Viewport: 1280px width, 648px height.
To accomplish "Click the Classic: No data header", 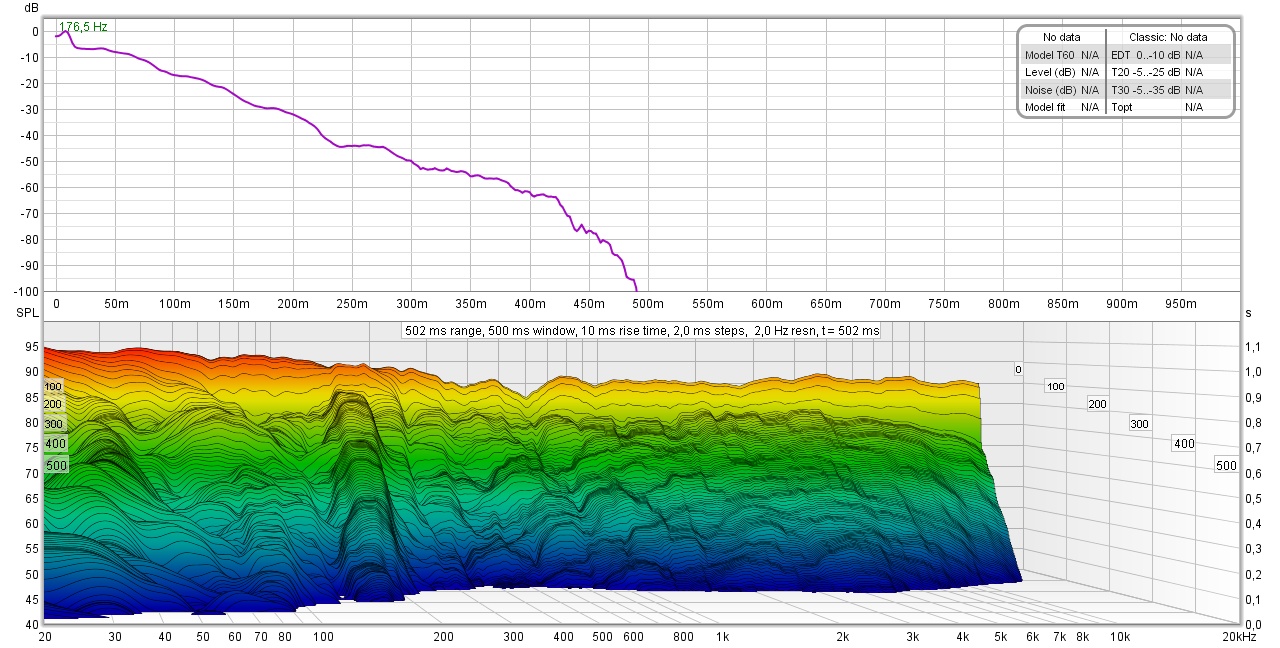I will point(1169,37).
